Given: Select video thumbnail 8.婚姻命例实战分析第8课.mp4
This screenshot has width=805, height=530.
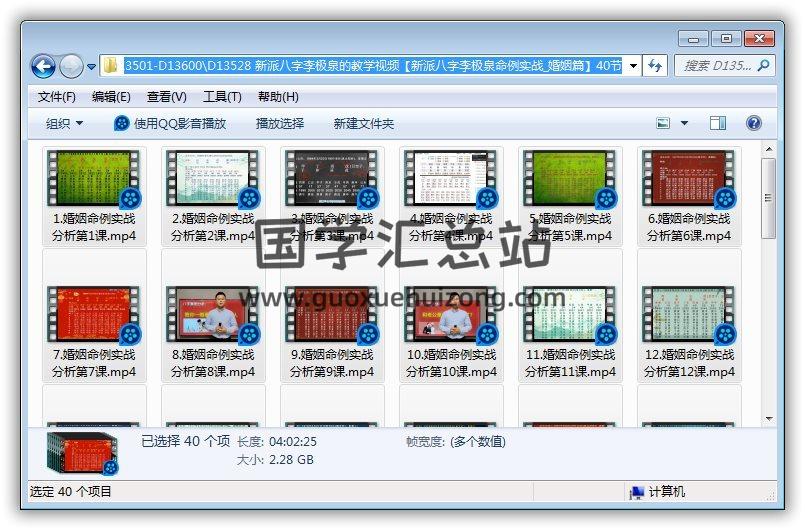Looking at the screenshot, I should pyautogui.click(x=212, y=315).
